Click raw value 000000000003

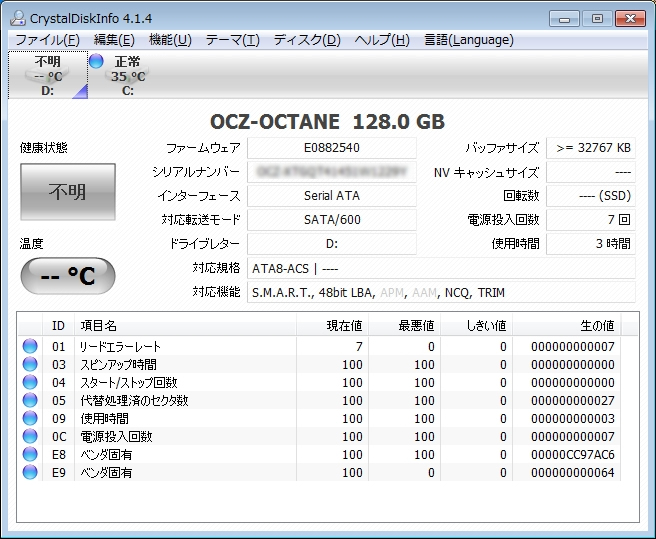click(x=573, y=418)
